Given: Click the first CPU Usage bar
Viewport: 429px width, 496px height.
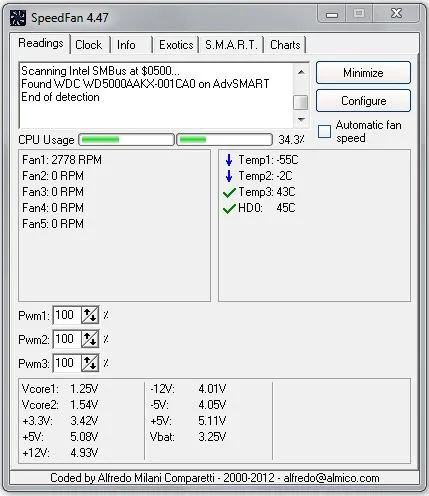Looking at the screenshot, I should pyautogui.click(x=126, y=140).
